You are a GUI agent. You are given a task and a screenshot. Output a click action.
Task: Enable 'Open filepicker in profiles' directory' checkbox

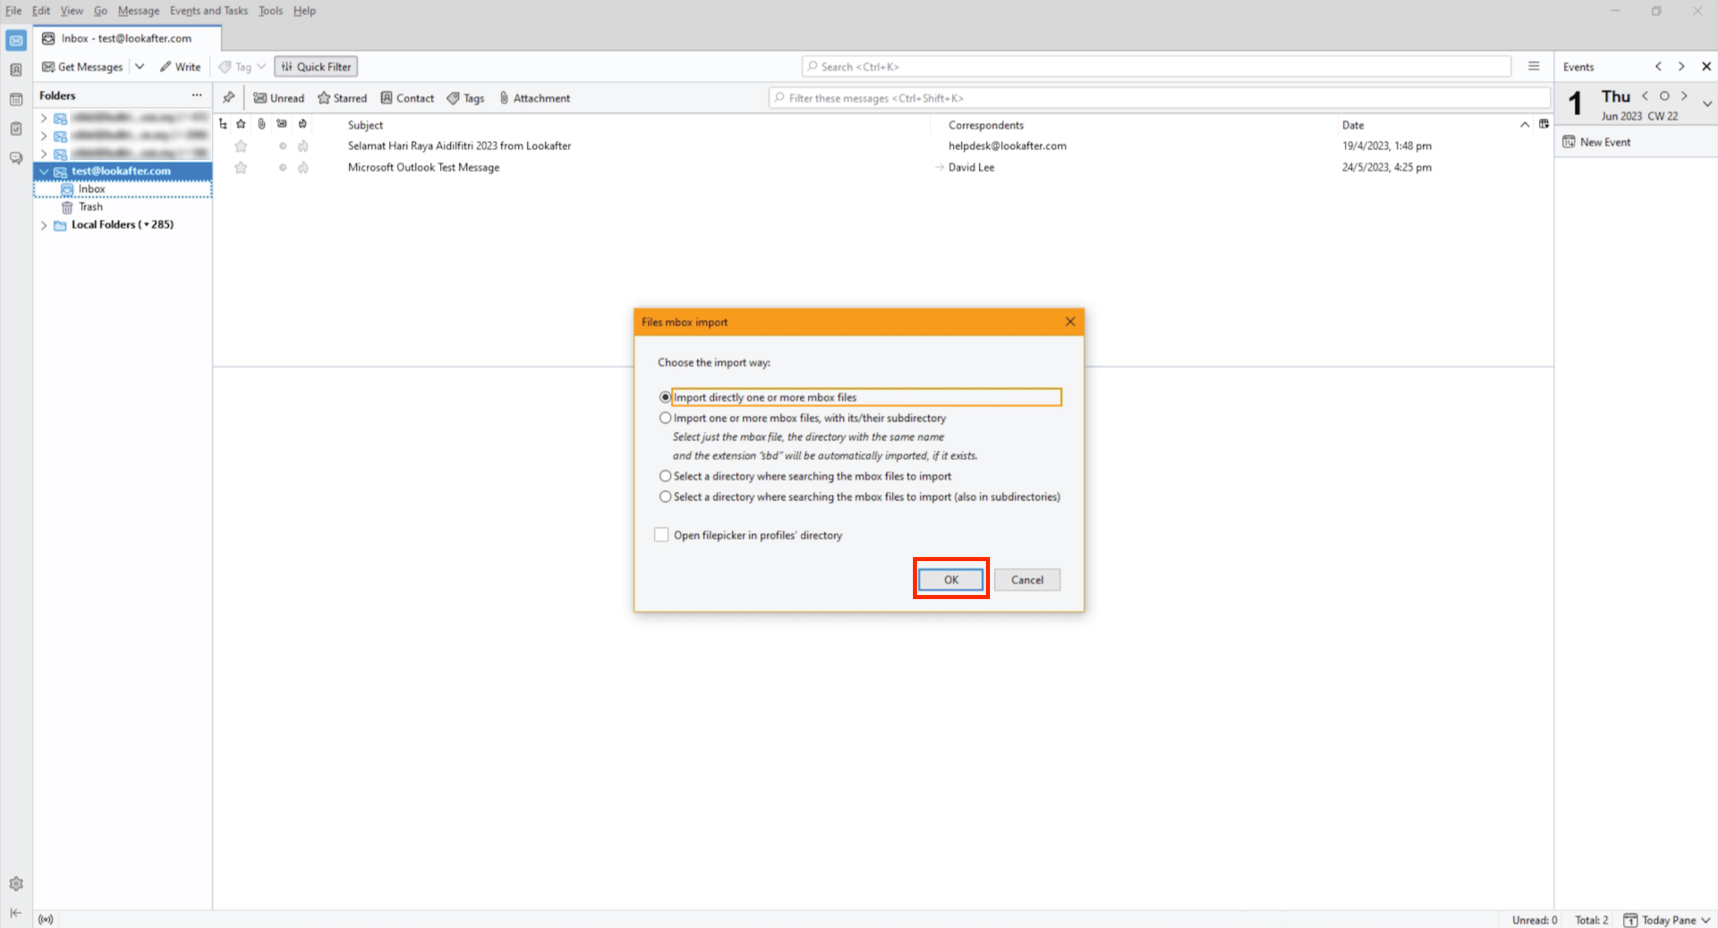[661, 535]
